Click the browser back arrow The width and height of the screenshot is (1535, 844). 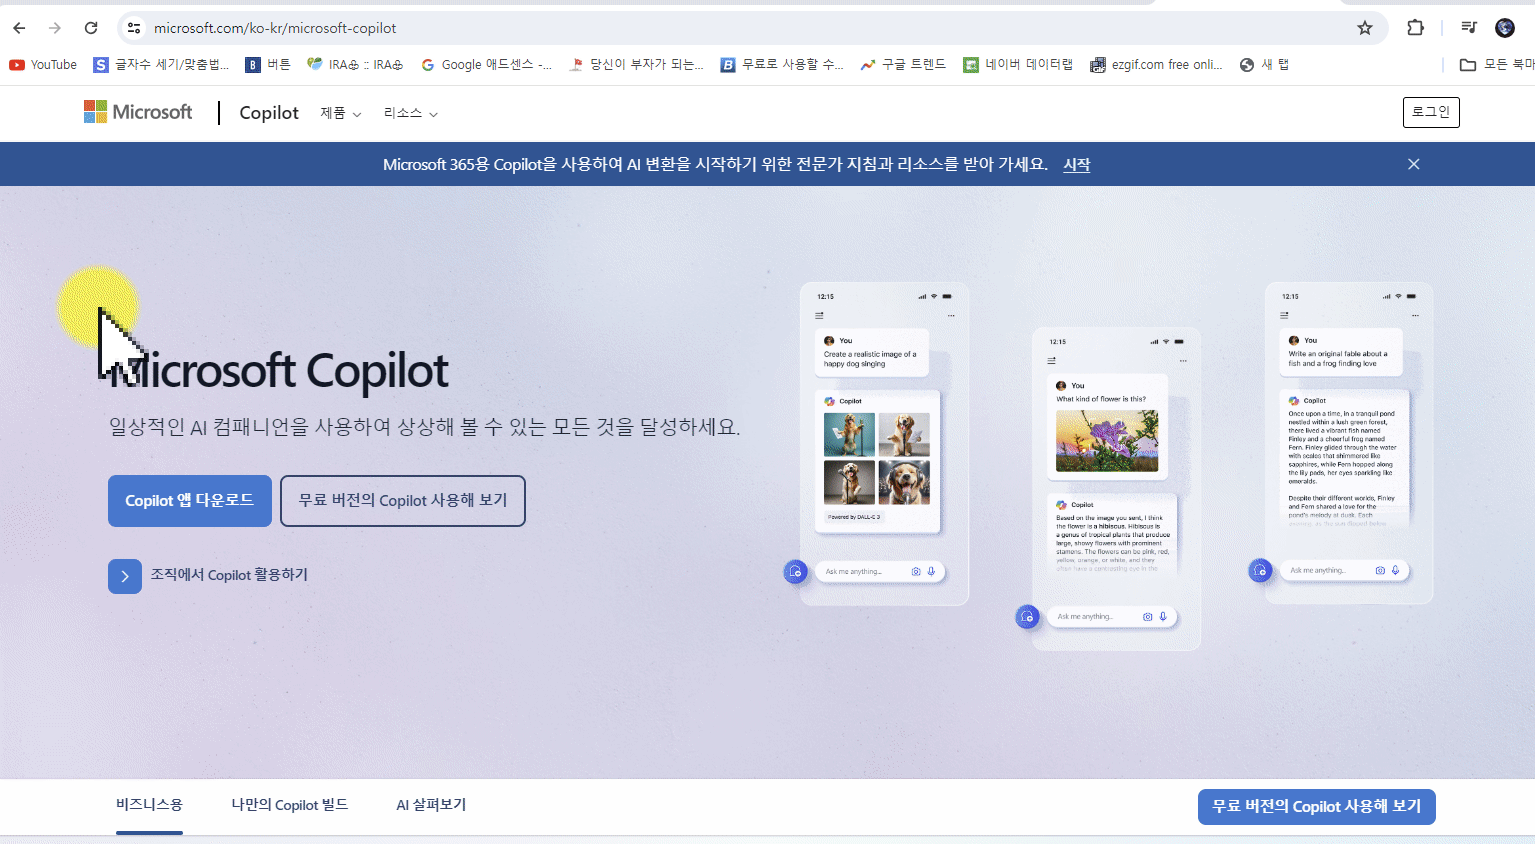pos(19,28)
